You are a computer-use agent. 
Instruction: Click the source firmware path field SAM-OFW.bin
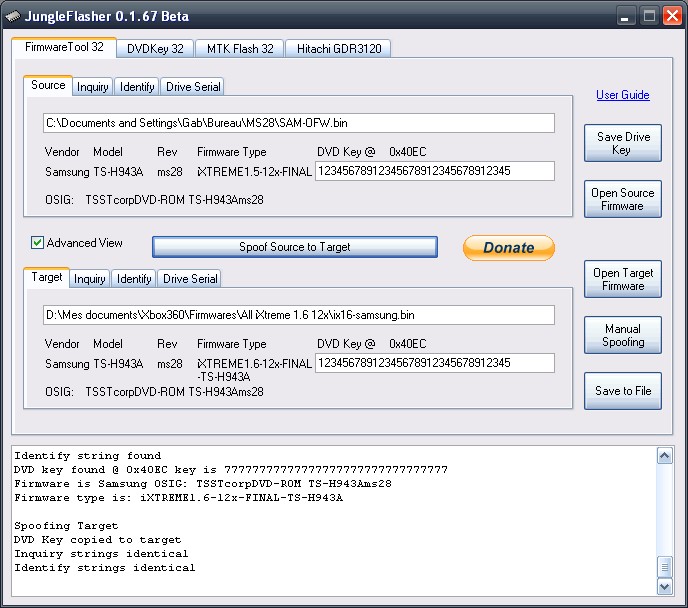pyautogui.click(x=299, y=123)
